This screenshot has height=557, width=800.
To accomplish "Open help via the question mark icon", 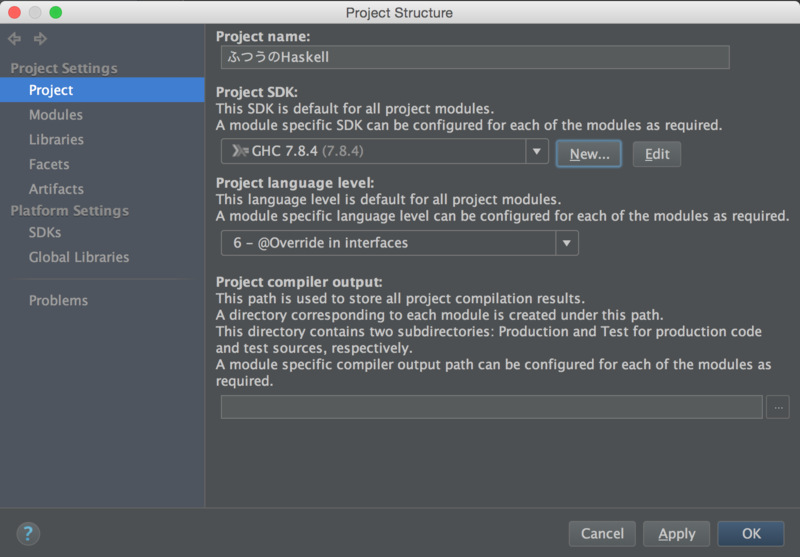I will tap(28, 534).
